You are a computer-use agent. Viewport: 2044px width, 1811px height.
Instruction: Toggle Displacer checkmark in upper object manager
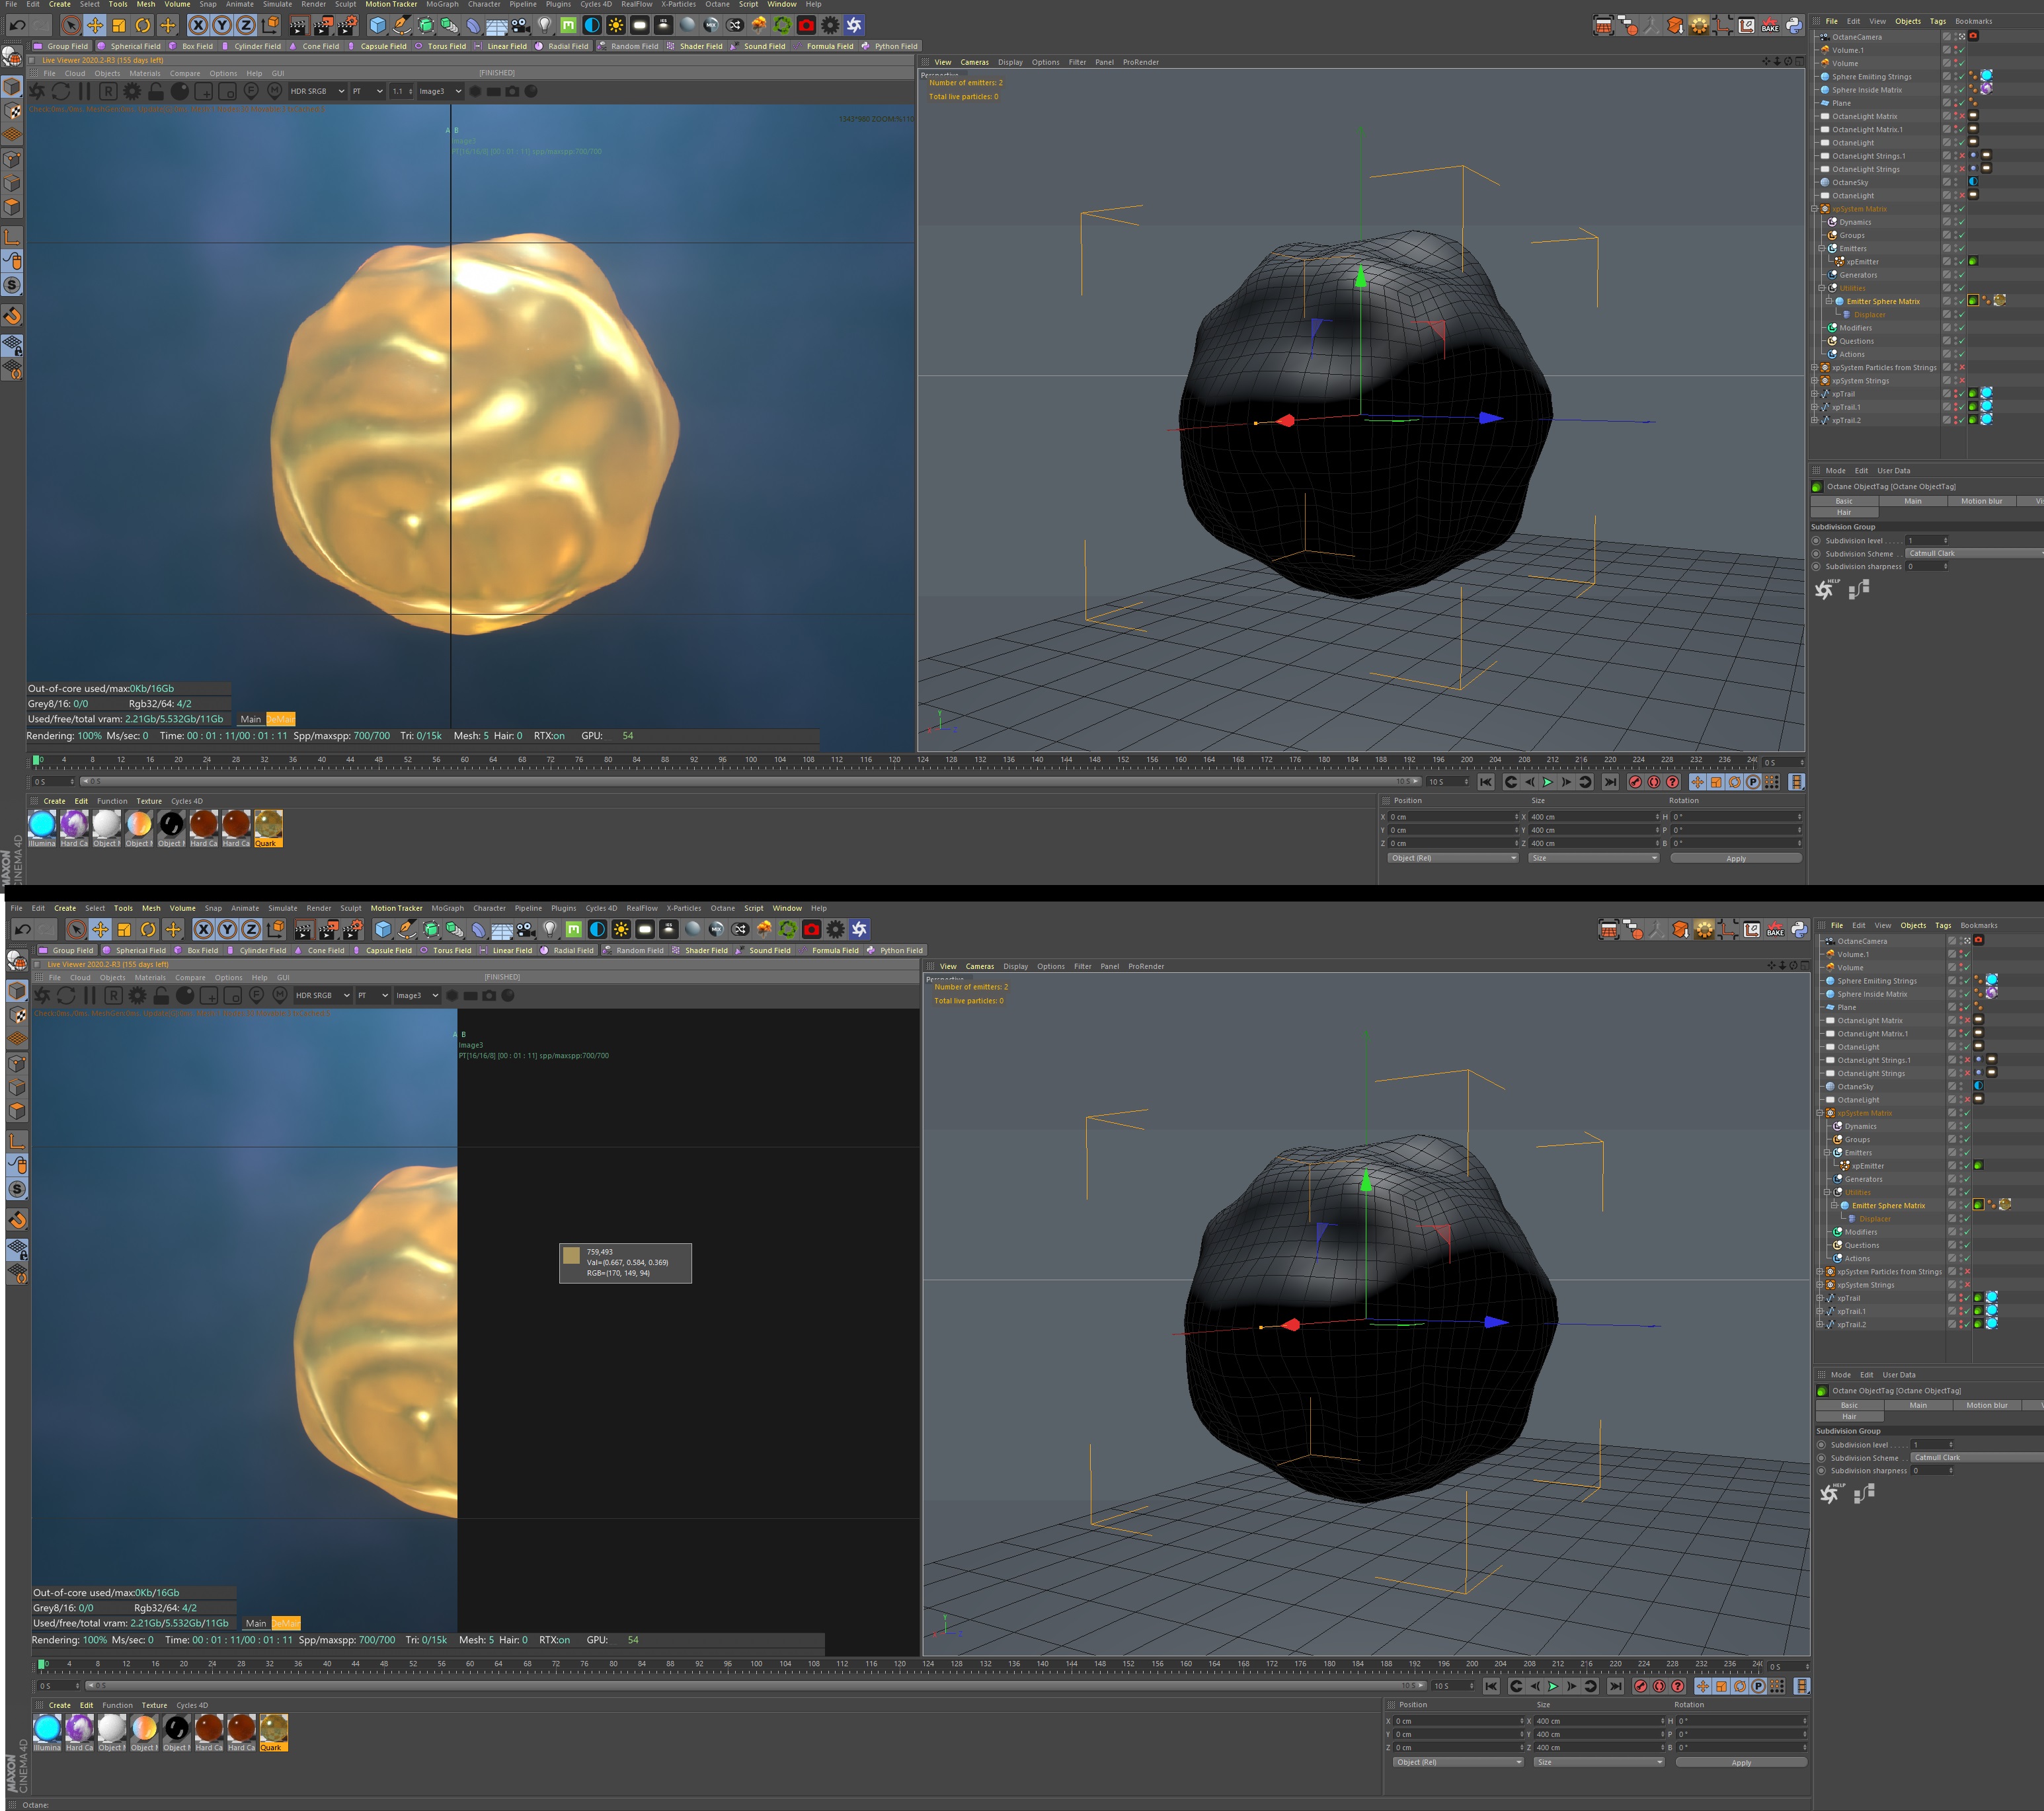1961,314
